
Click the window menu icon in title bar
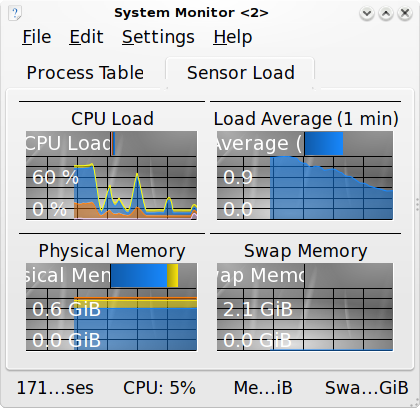pos(15,13)
